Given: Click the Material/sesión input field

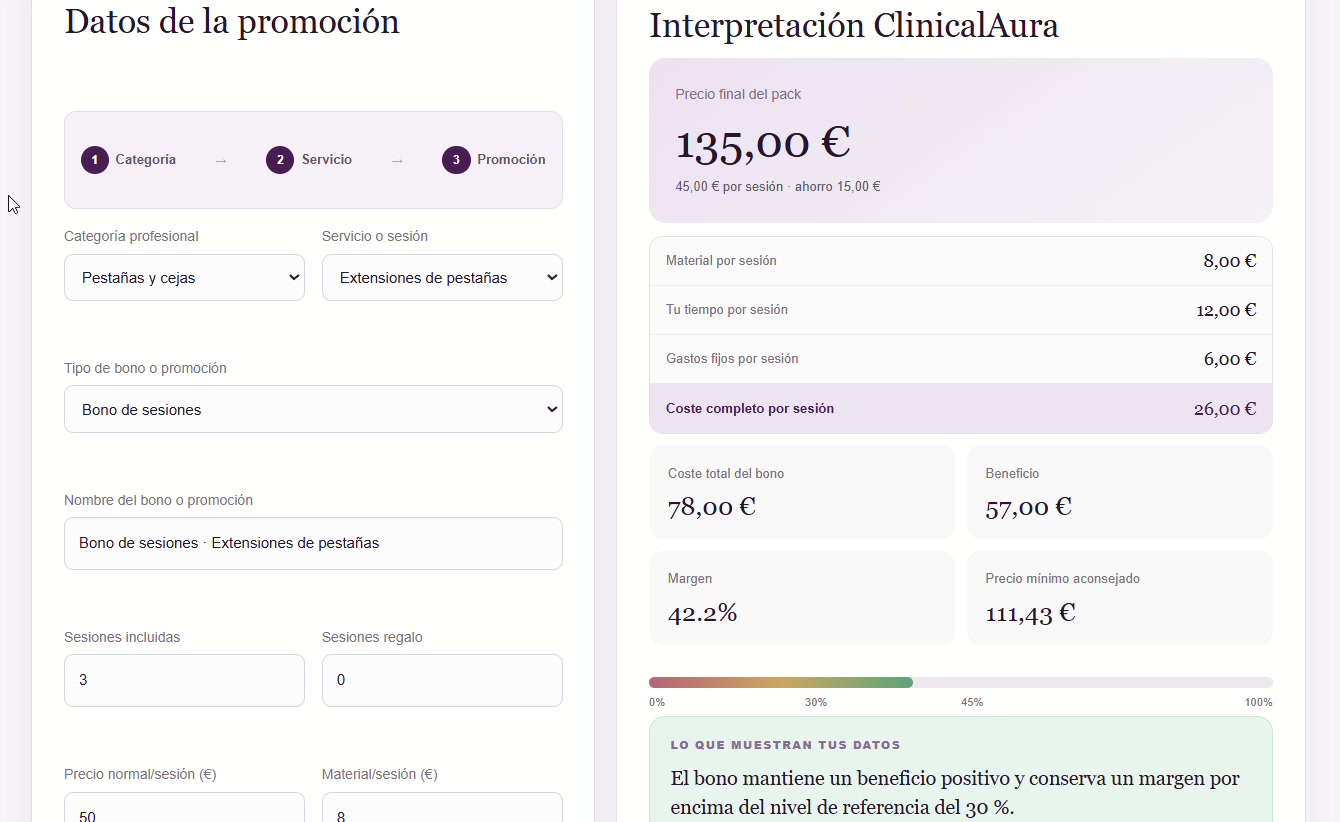Looking at the screenshot, I should point(442,808).
